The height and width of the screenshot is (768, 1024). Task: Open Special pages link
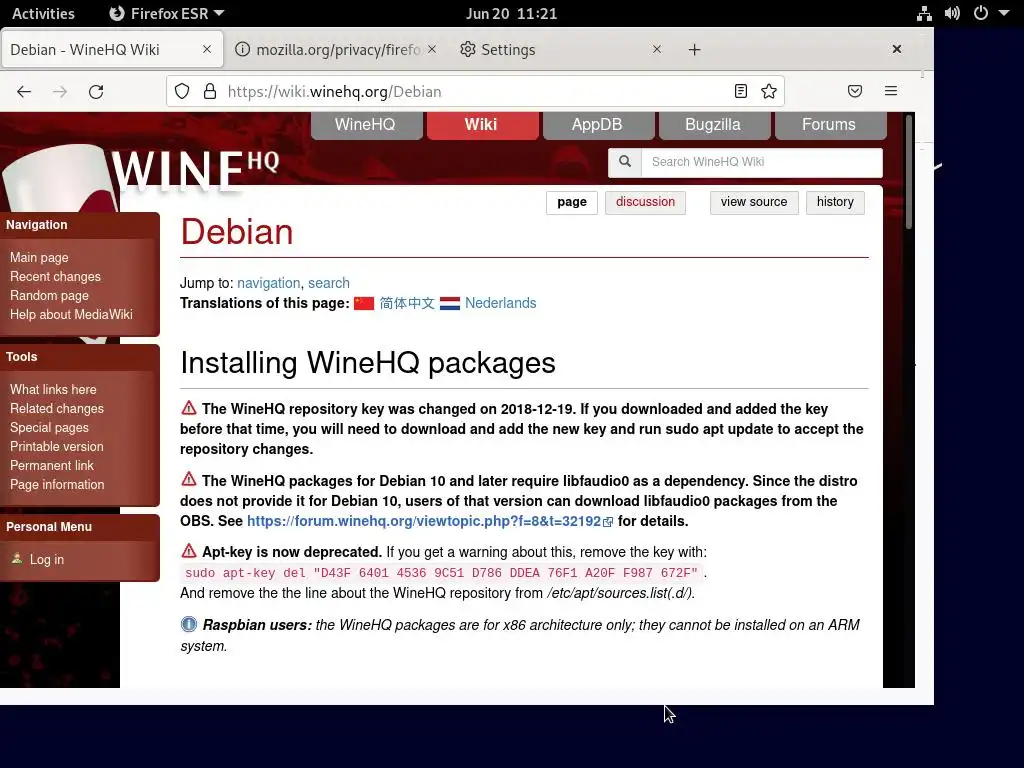pyautogui.click(x=49, y=427)
